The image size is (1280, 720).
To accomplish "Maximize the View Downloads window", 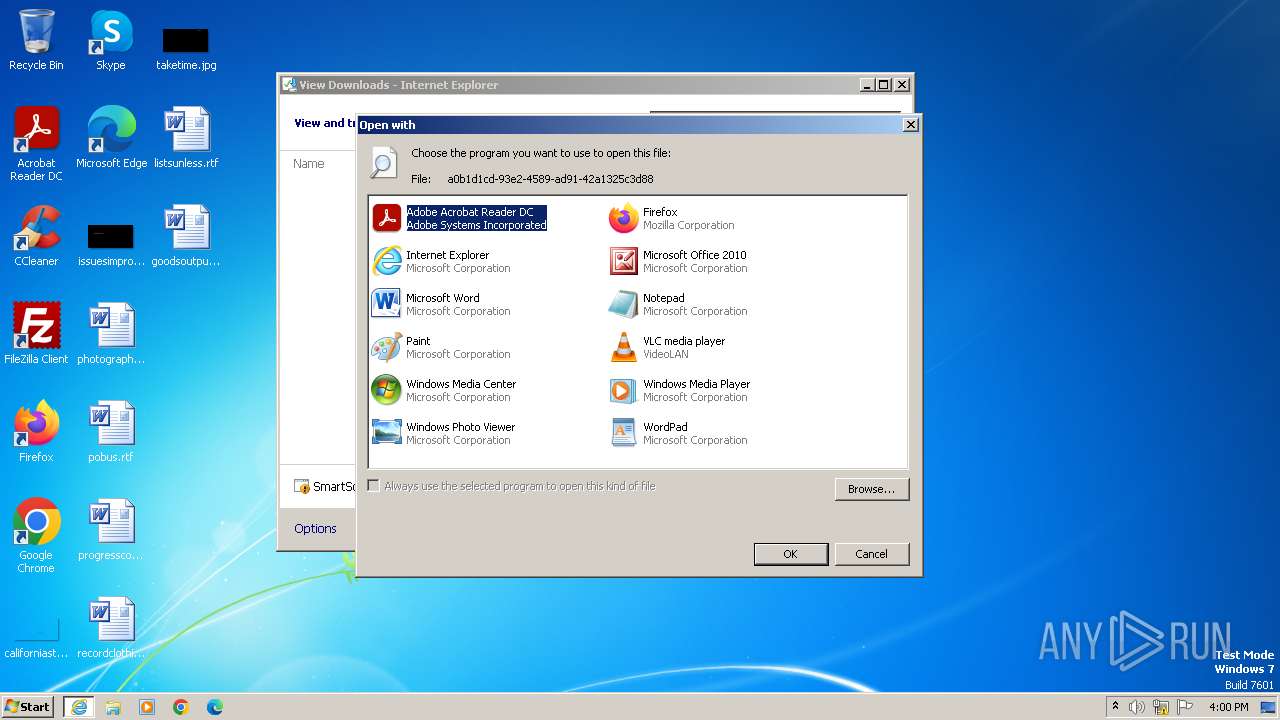I will 884,85.
